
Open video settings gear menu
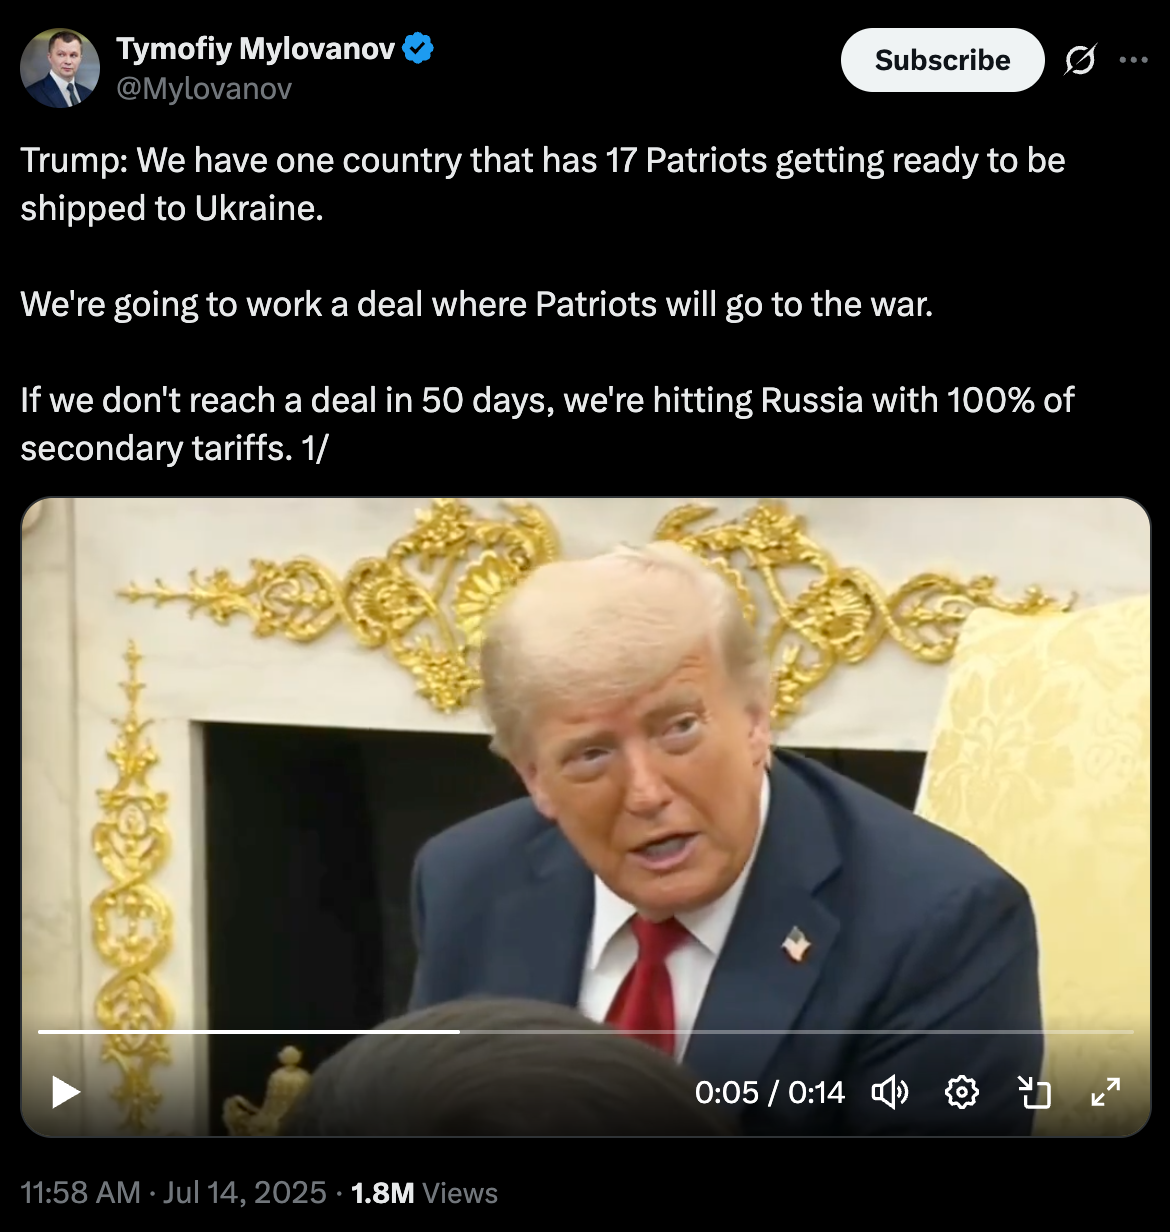click(x=961, y=1092)
